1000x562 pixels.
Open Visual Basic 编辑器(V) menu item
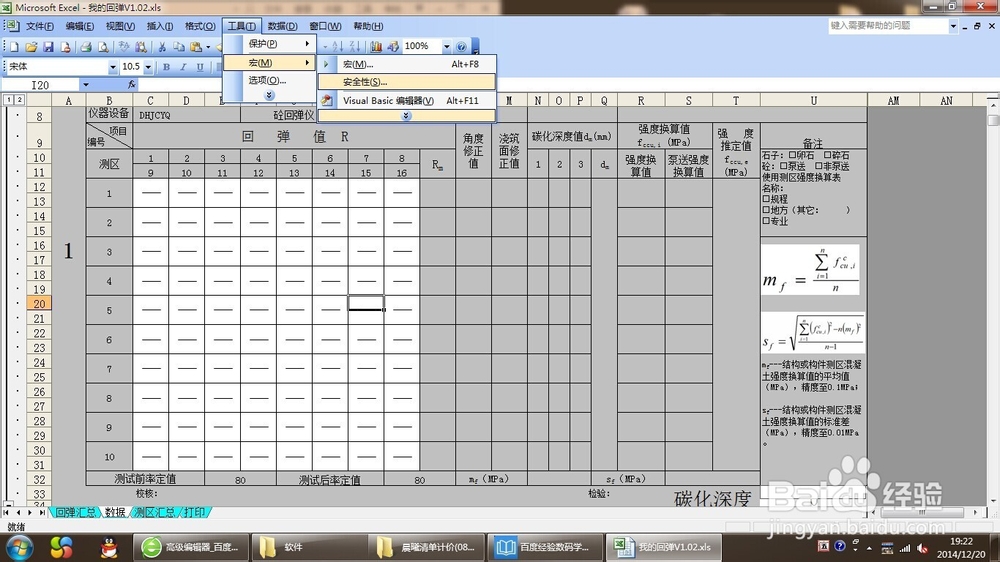(x=407, y=100)
